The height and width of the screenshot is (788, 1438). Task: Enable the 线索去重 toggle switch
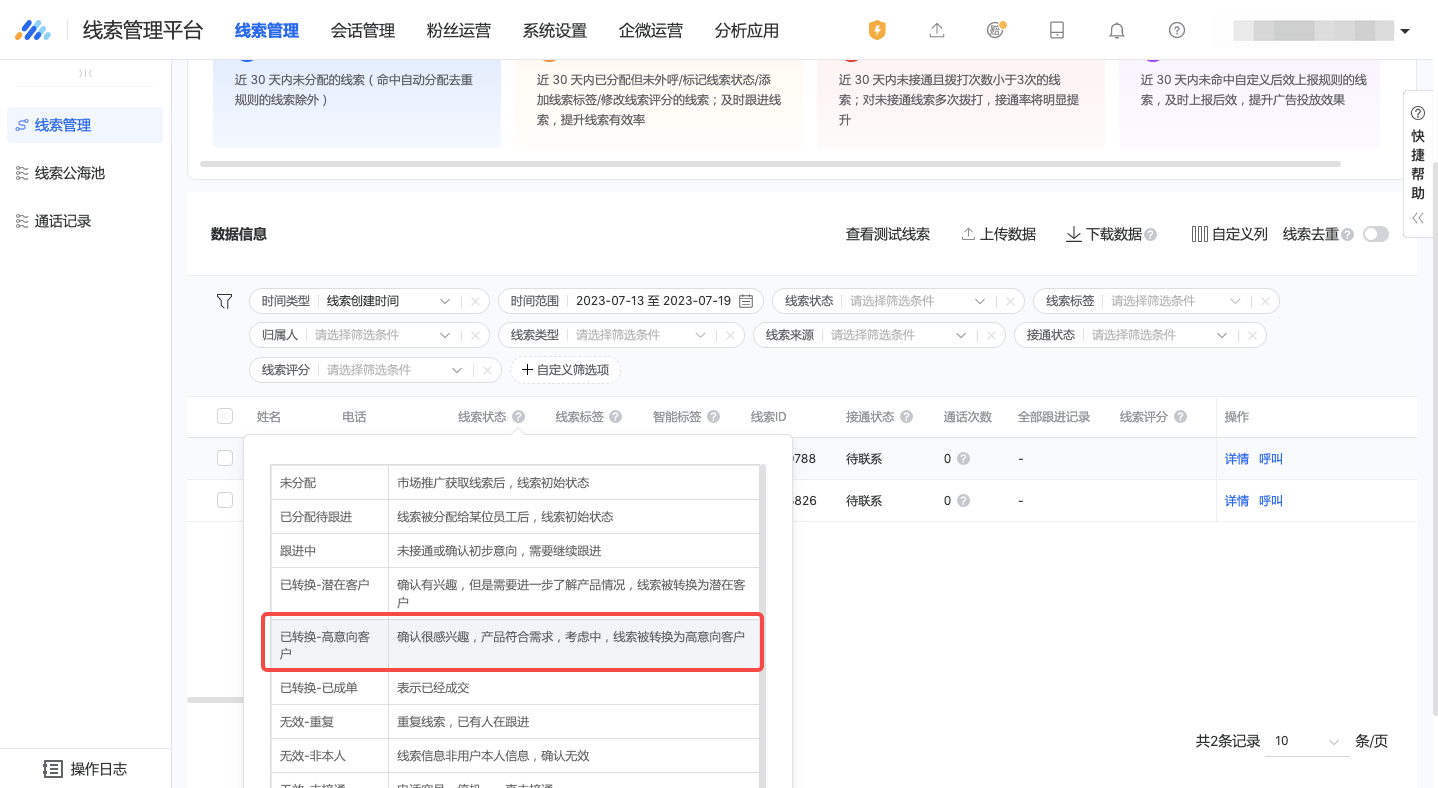1375,233
